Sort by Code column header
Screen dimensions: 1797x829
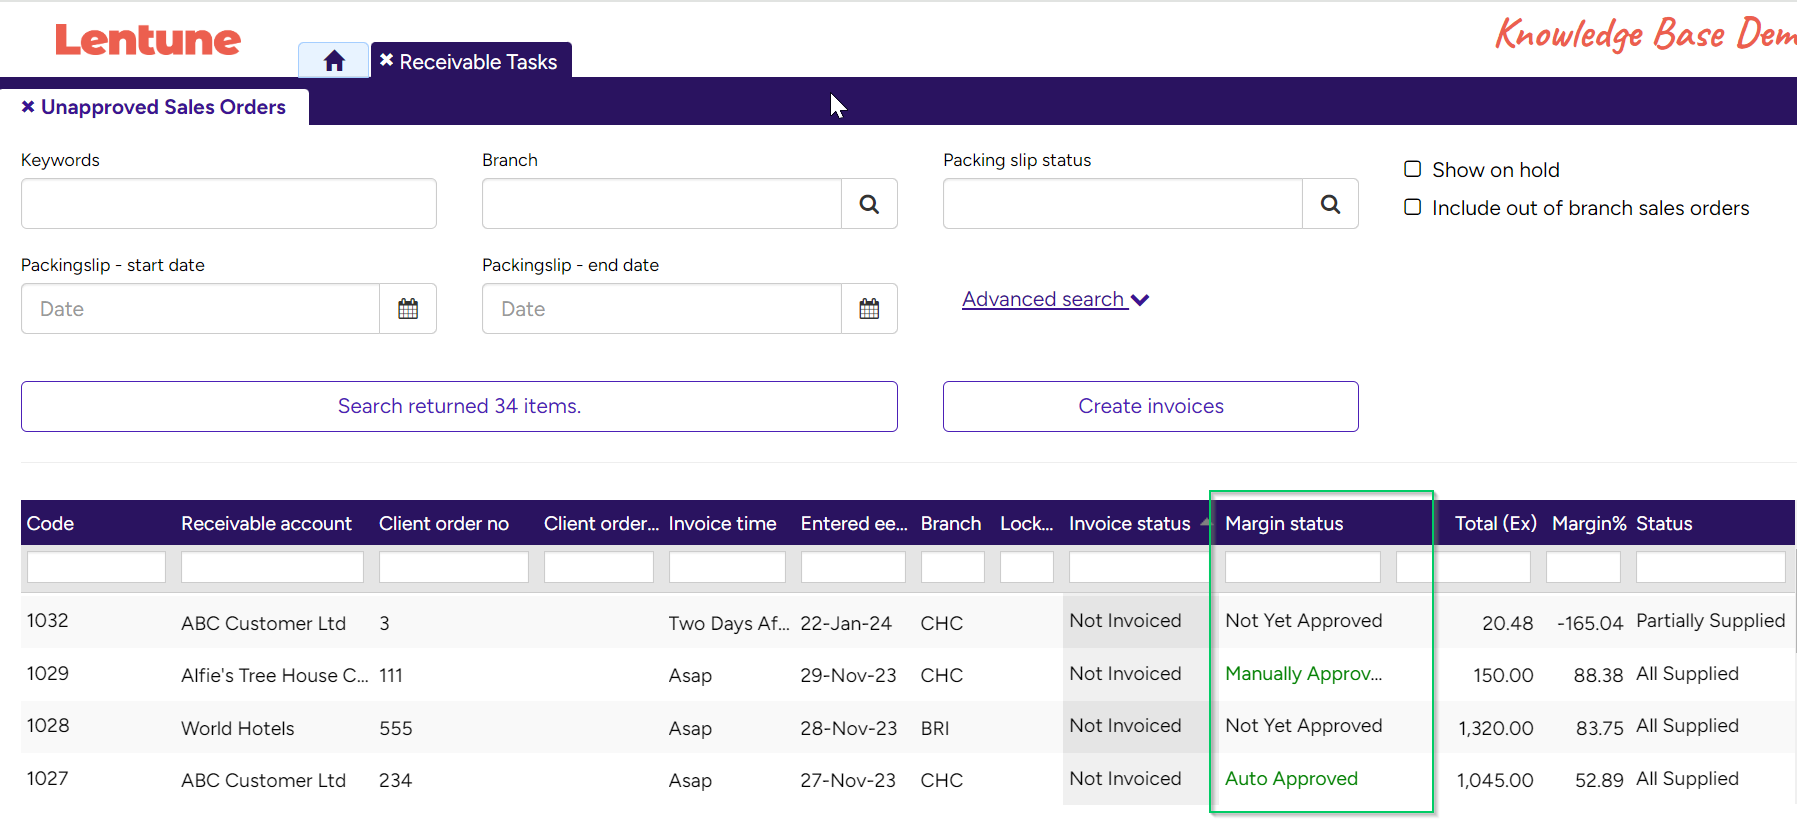click(51, 523)
